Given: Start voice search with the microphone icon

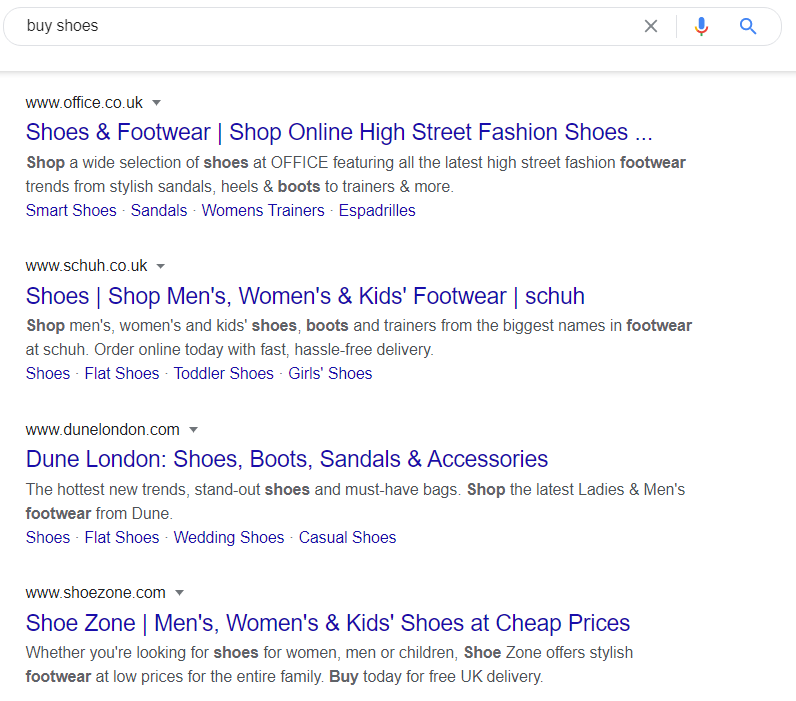Looking at the screenshot, I should pyautogui.click(x=701, y=26).
